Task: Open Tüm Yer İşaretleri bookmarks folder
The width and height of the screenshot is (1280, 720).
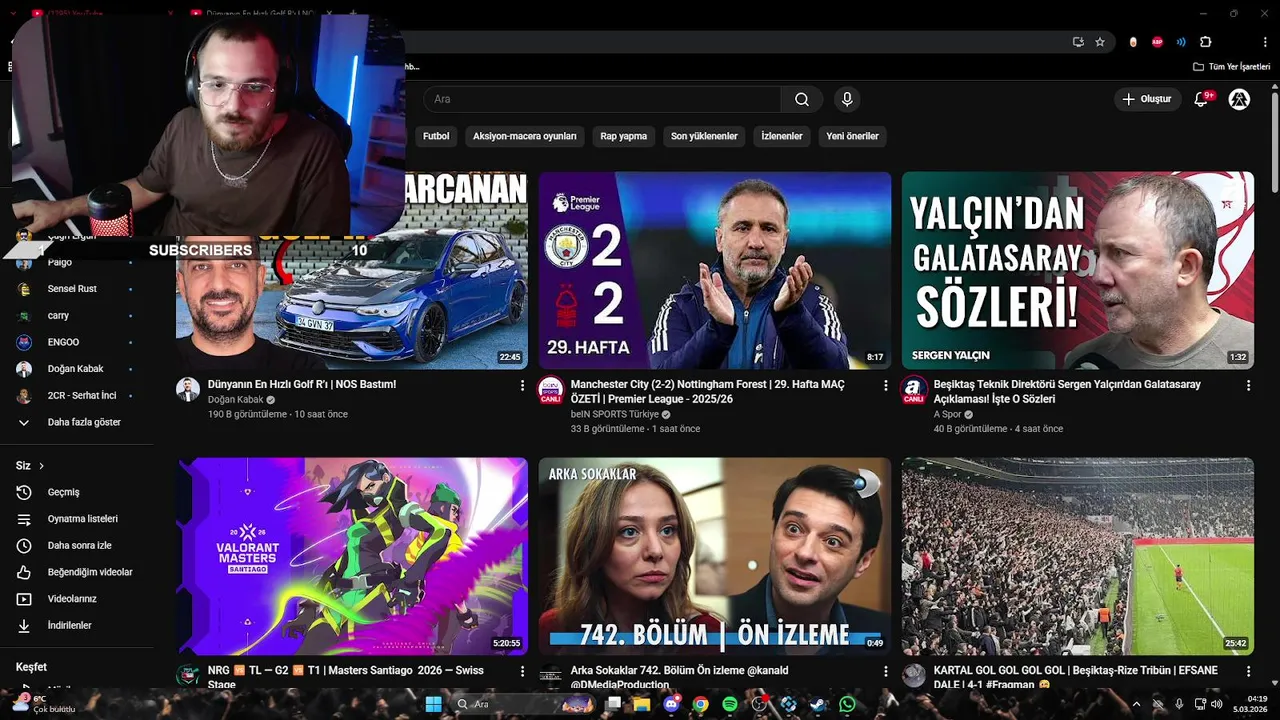Action: coord(1231,67)
